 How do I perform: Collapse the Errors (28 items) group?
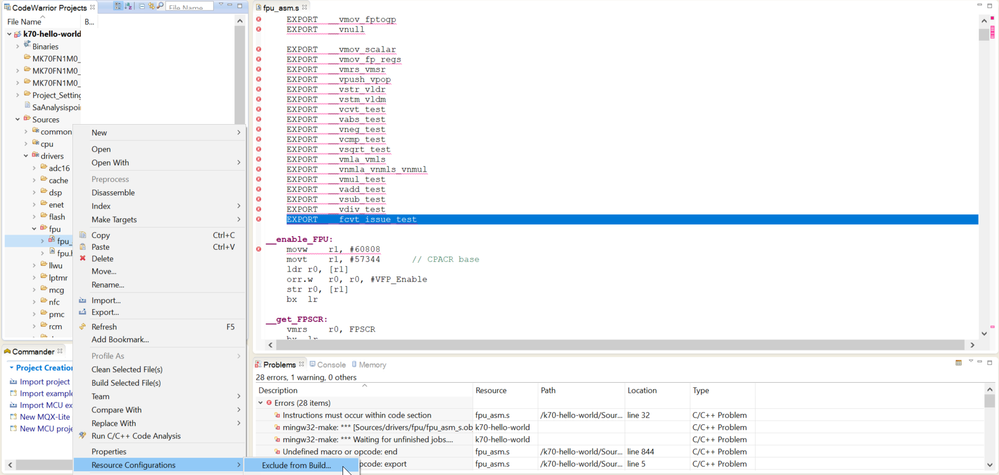261,403
